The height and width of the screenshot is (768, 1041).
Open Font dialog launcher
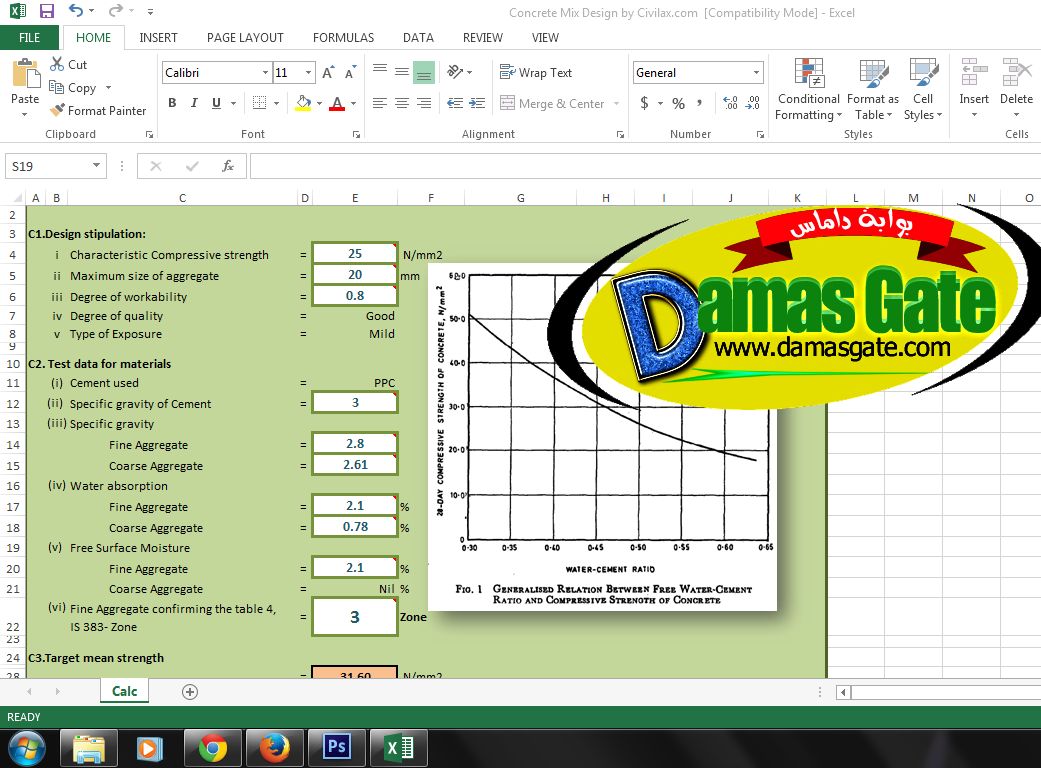357,135
